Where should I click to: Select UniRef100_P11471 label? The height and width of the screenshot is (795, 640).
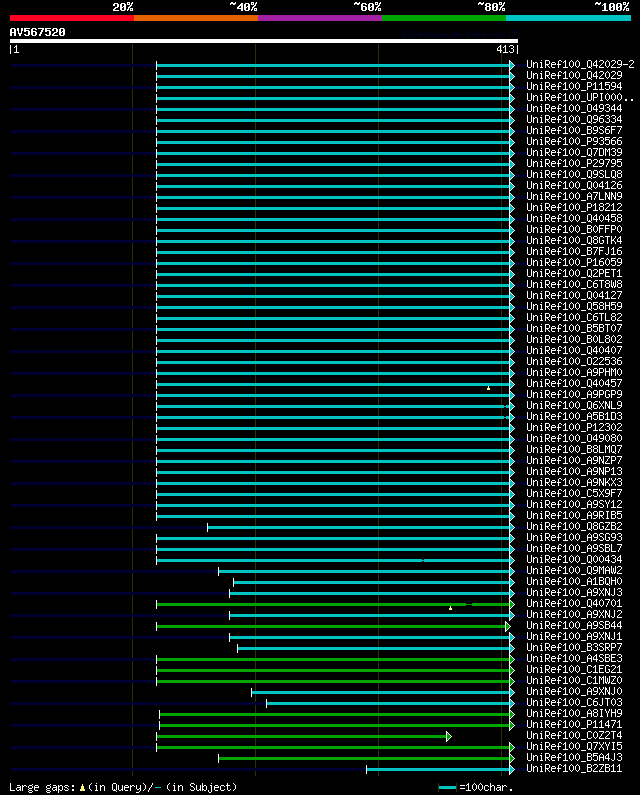(x=574, y=725)
